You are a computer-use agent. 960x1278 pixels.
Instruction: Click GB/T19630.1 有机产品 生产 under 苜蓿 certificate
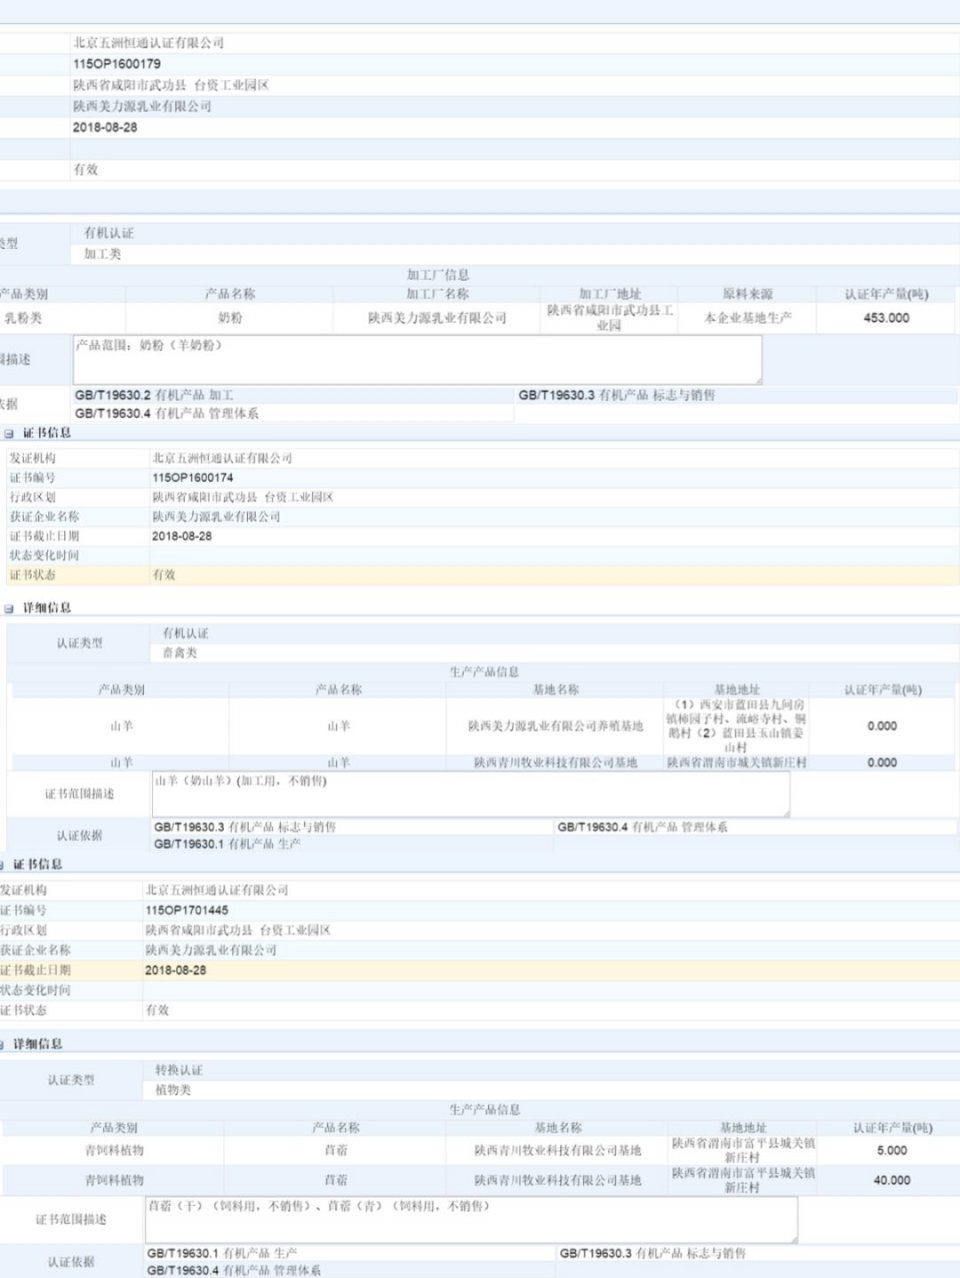222,1254
